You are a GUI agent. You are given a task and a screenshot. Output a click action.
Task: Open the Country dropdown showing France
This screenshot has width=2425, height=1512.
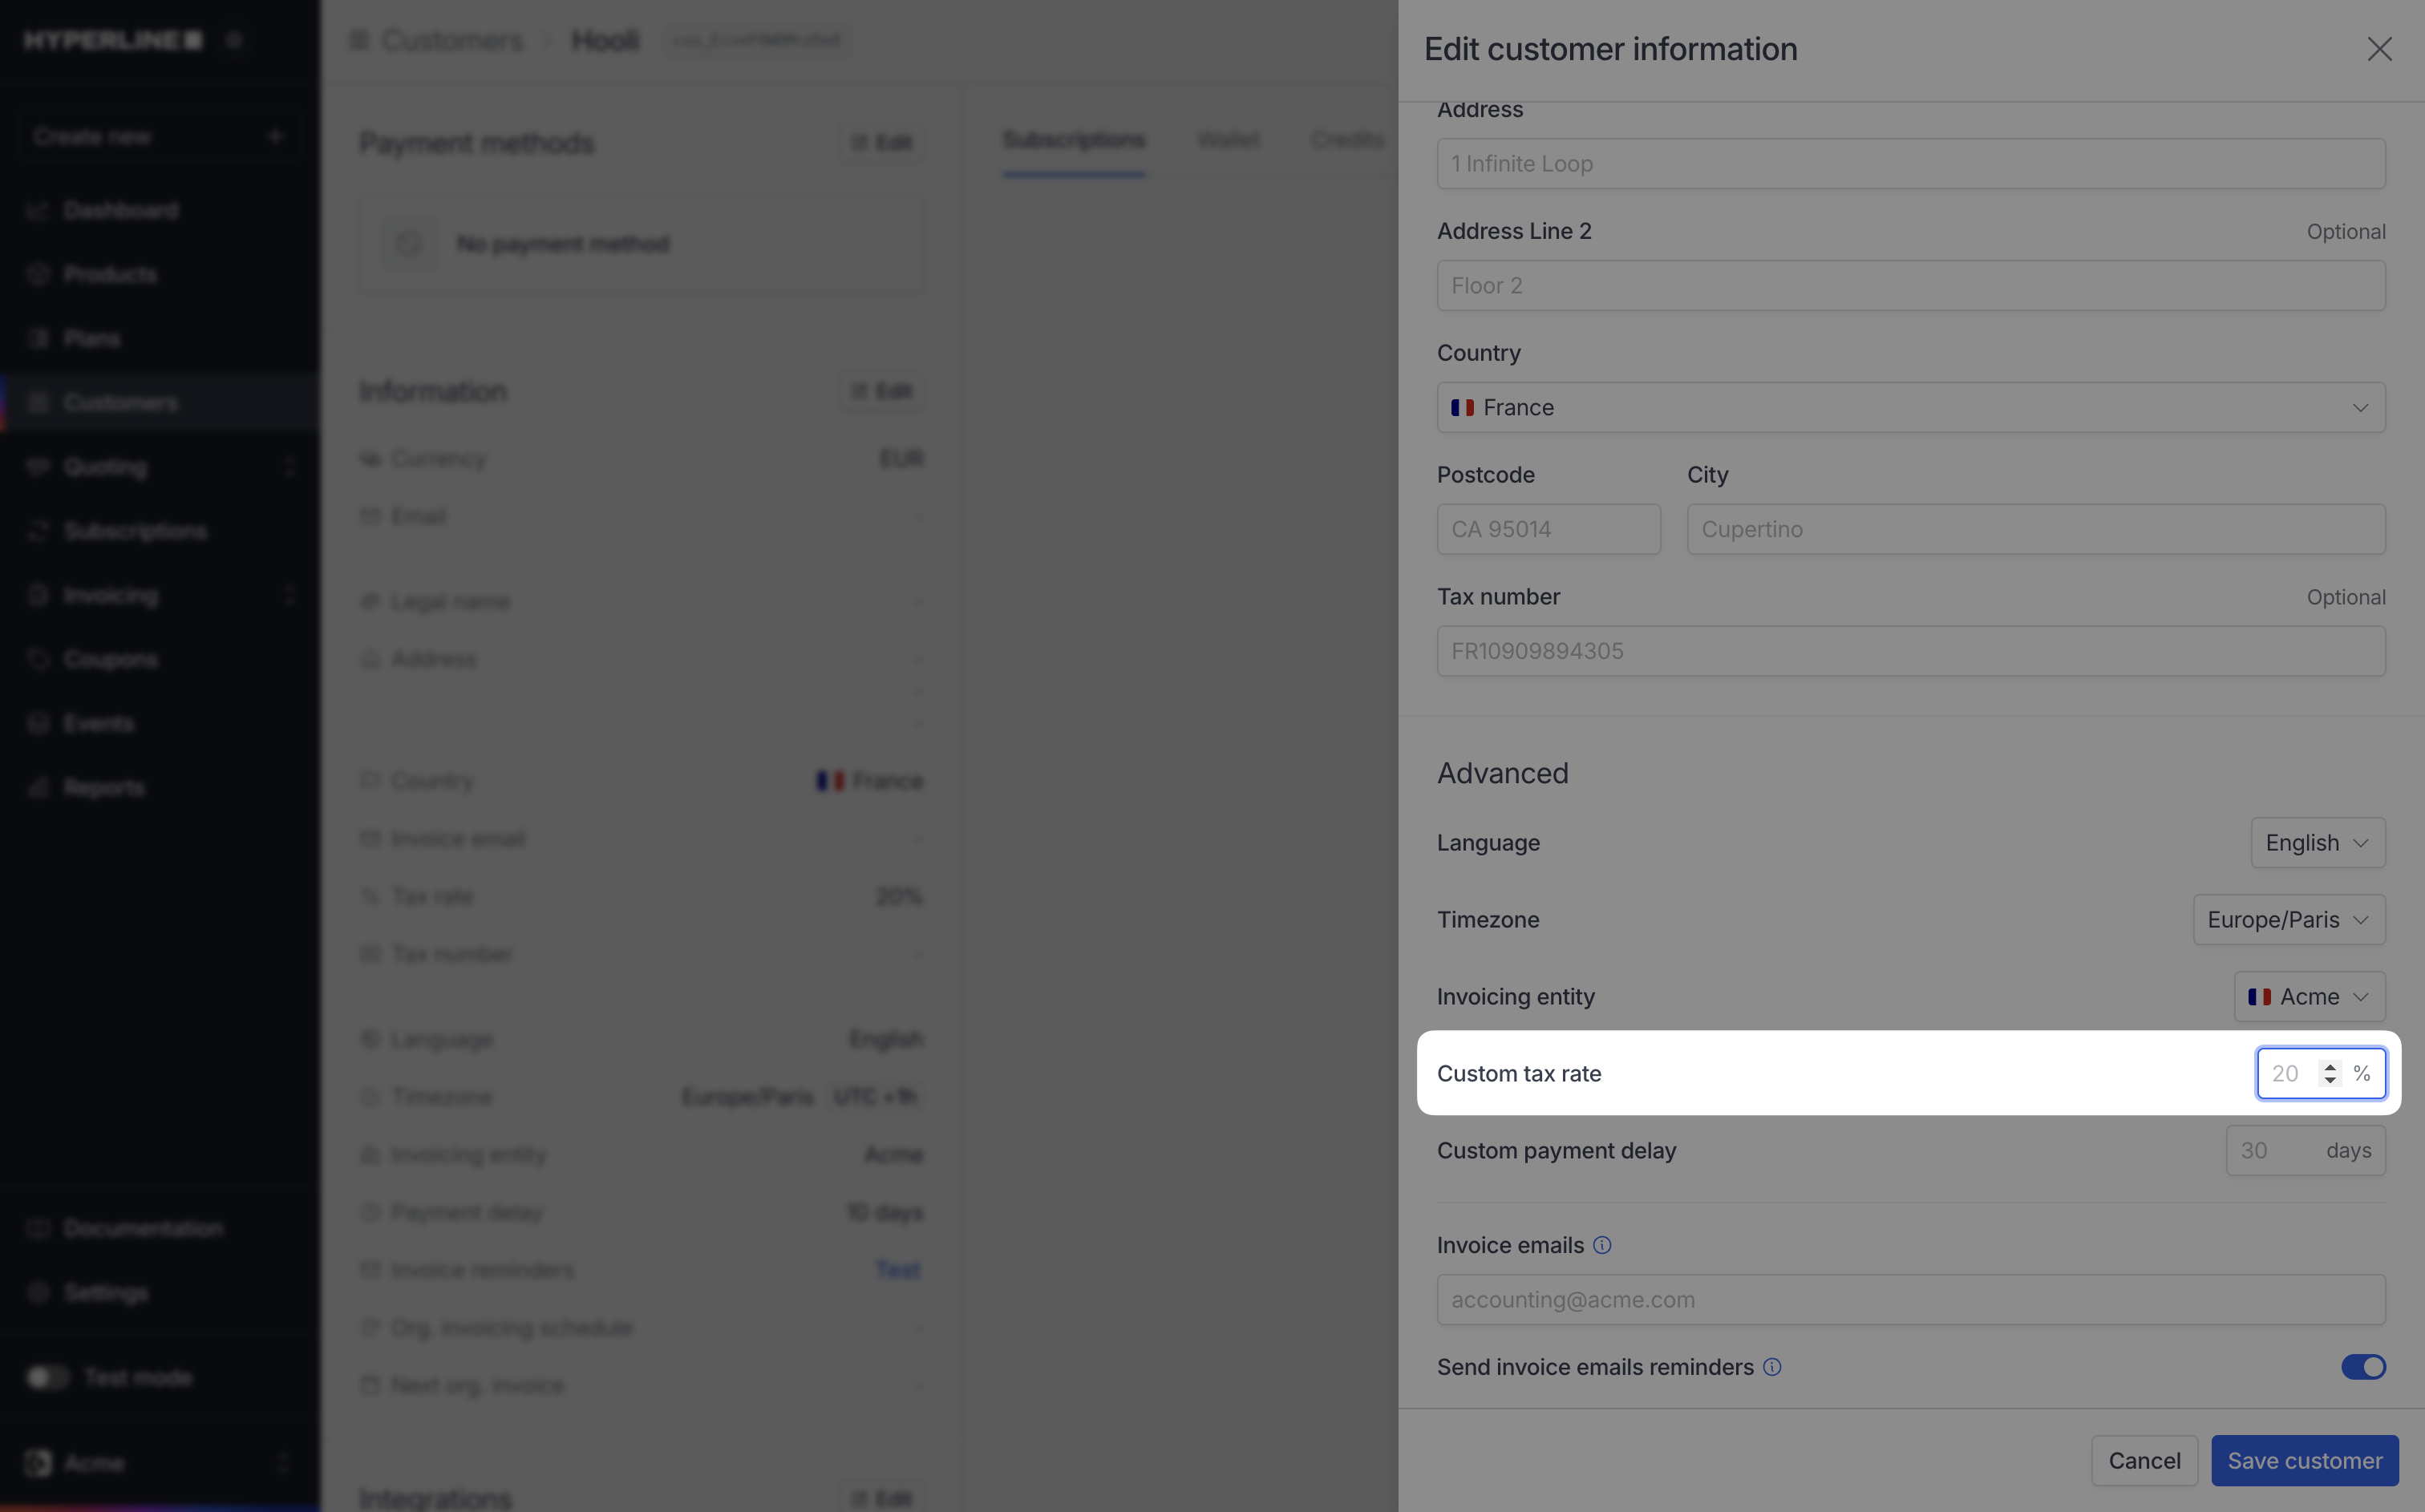tap(1910, 407)
